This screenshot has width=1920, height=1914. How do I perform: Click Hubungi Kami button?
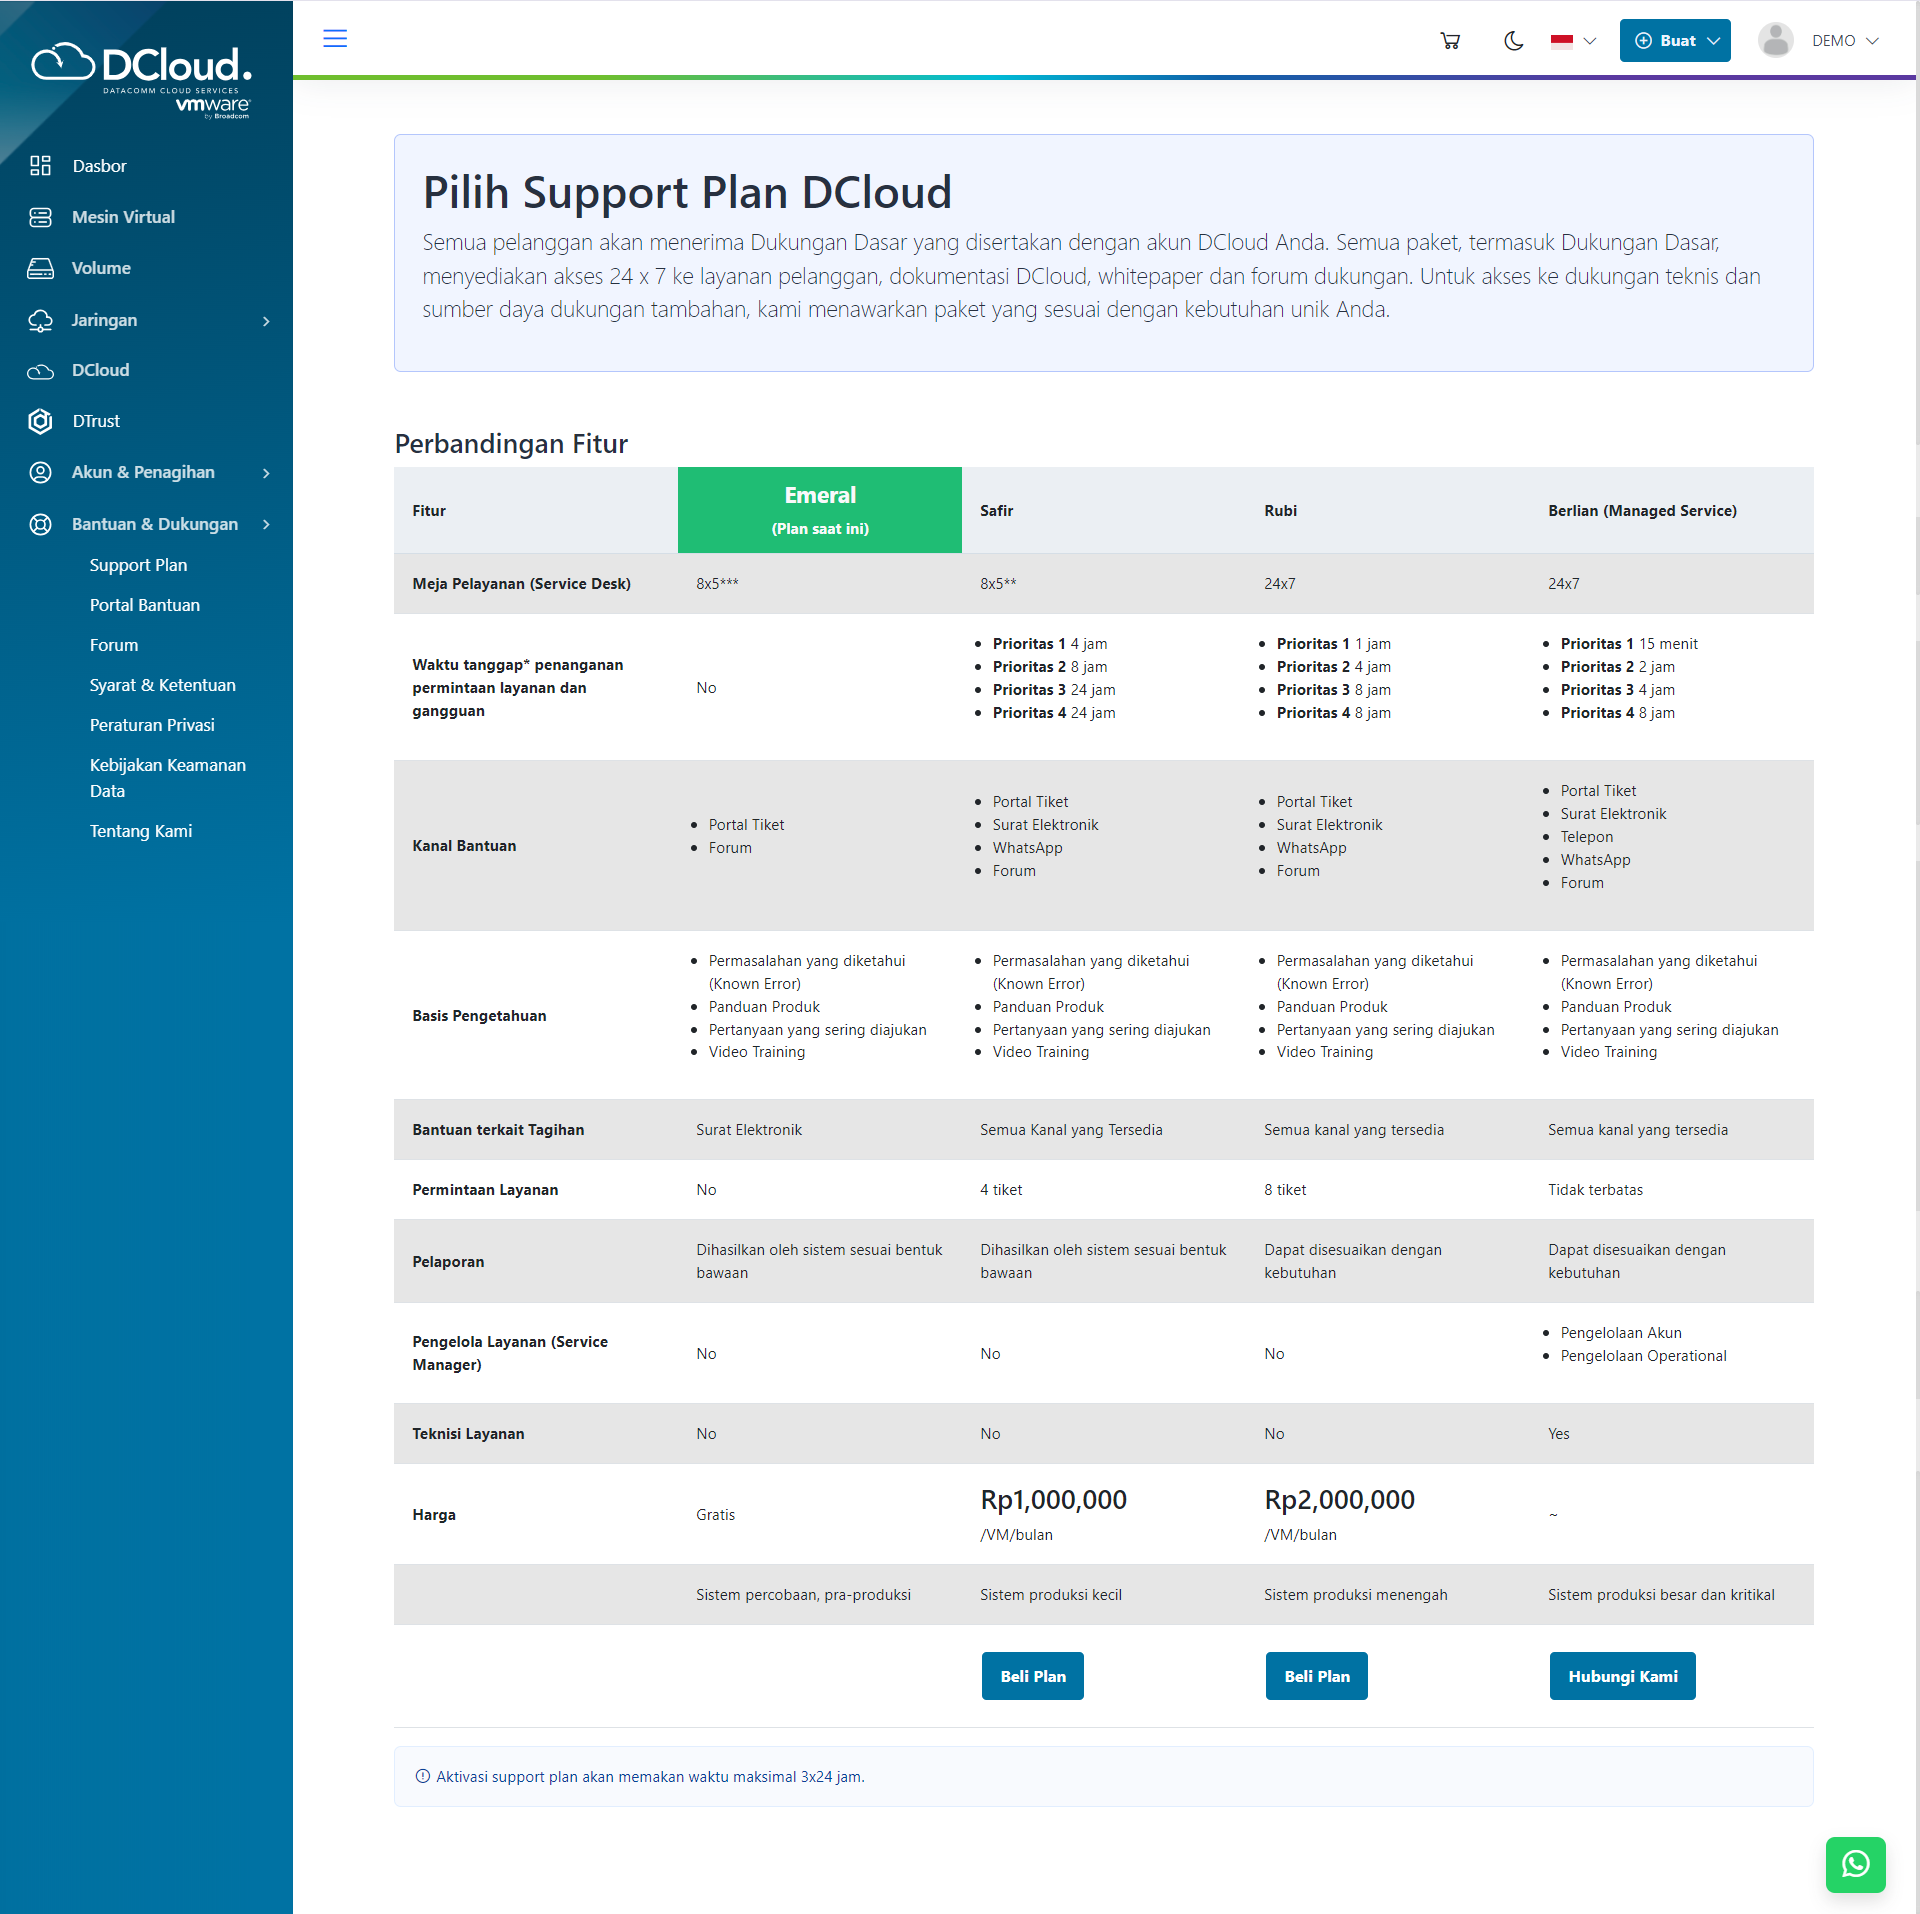(x=1622, y=1676)
